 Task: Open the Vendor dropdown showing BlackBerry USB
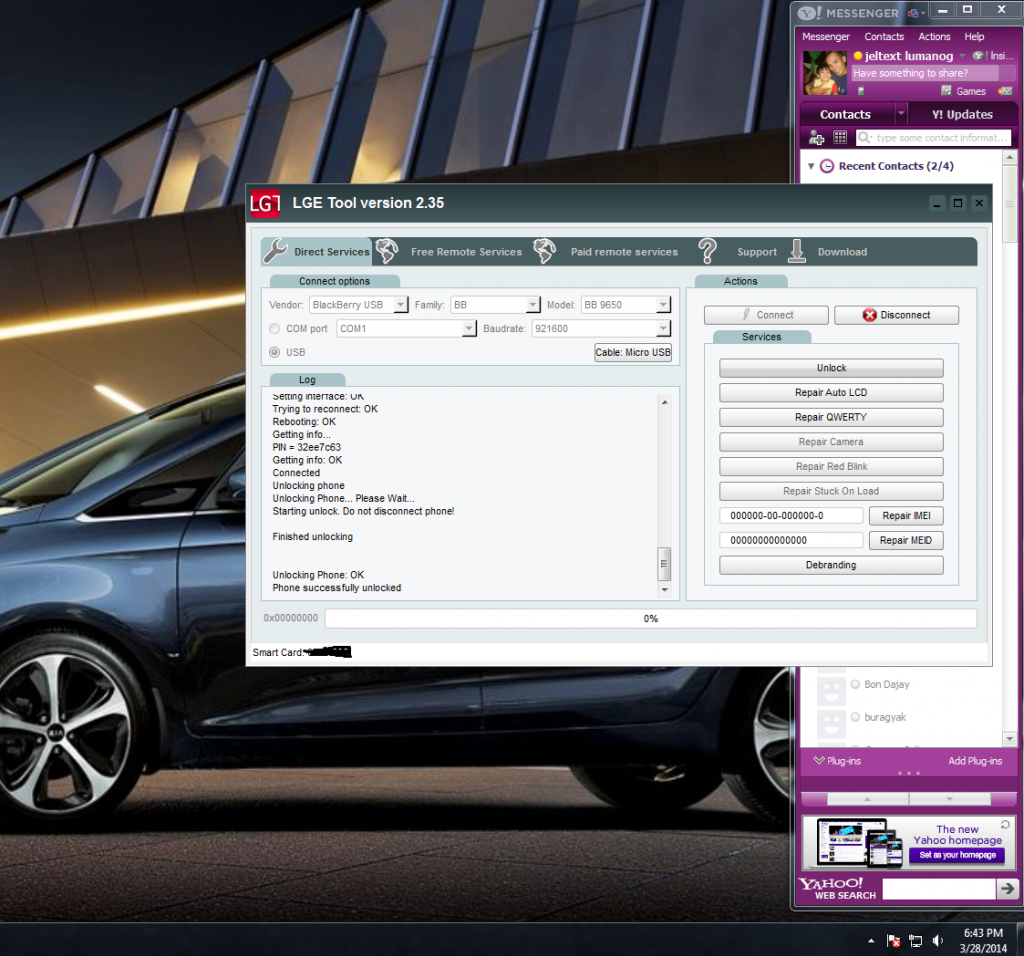[x=359, y=305]
